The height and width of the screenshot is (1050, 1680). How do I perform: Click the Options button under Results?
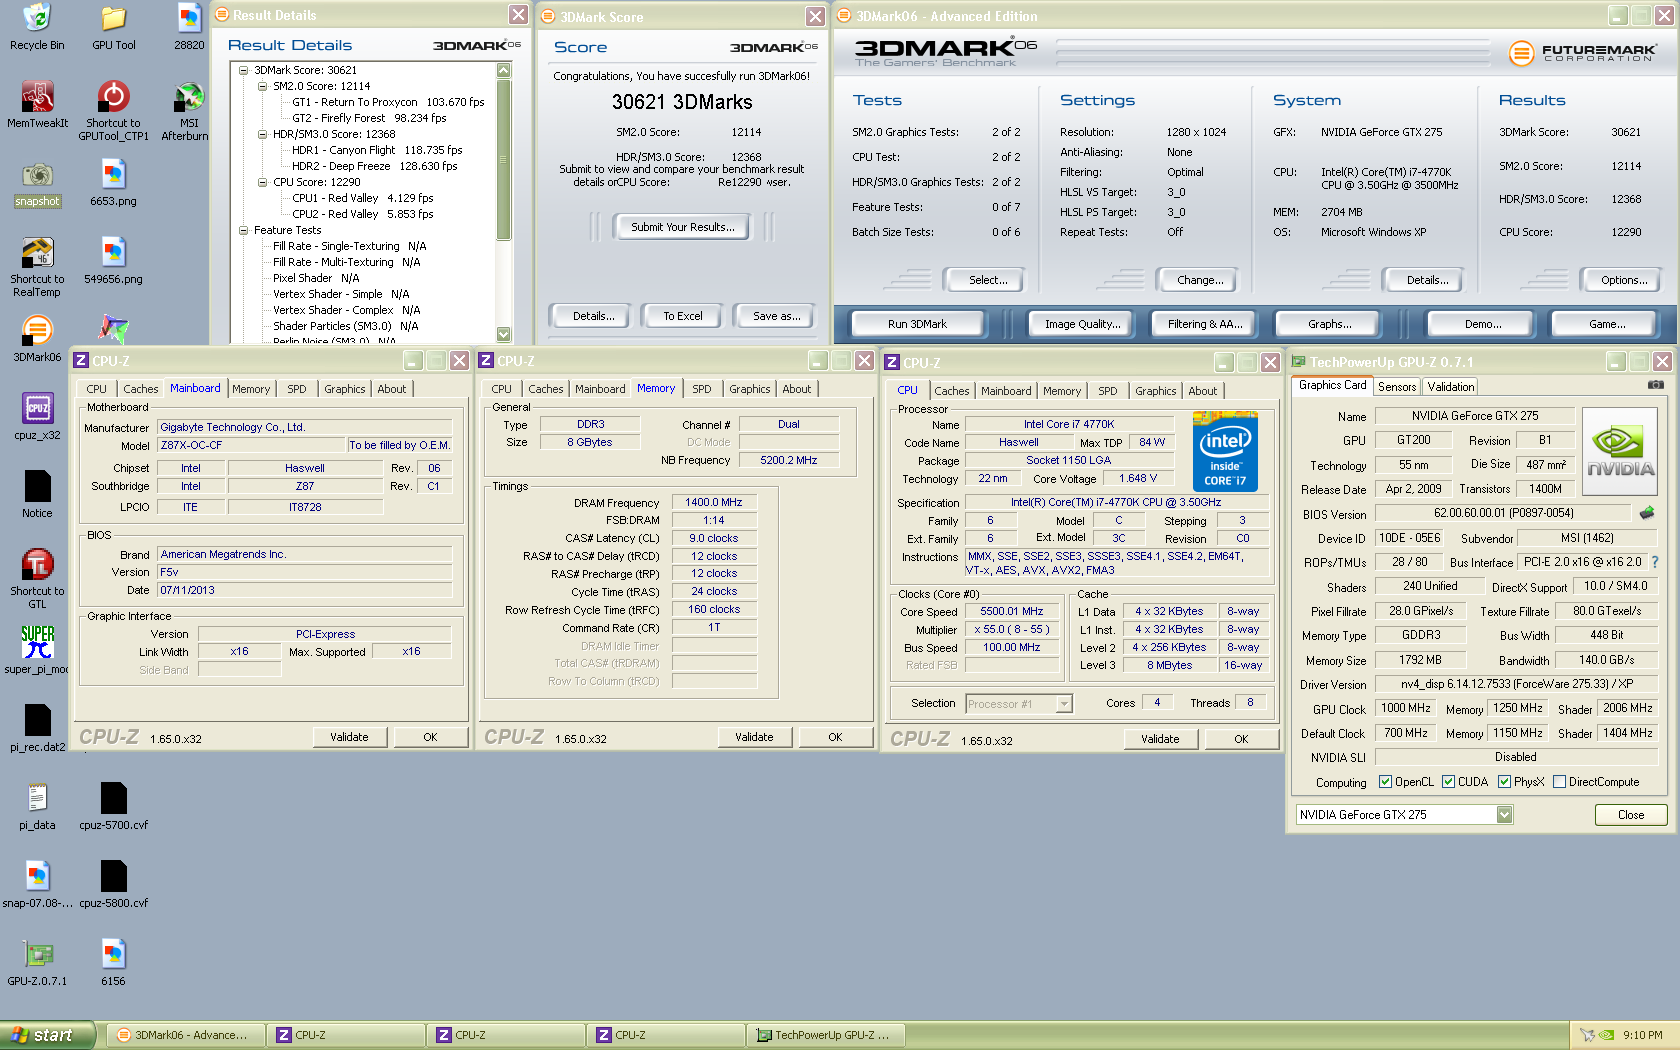[x=1624, y=280]
